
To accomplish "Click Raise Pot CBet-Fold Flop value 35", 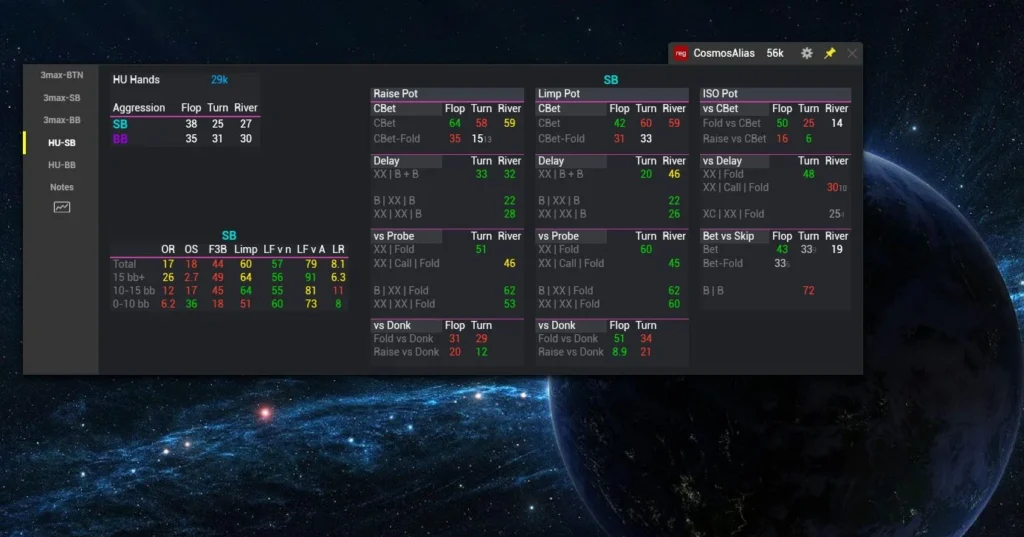I will [455, 138].
